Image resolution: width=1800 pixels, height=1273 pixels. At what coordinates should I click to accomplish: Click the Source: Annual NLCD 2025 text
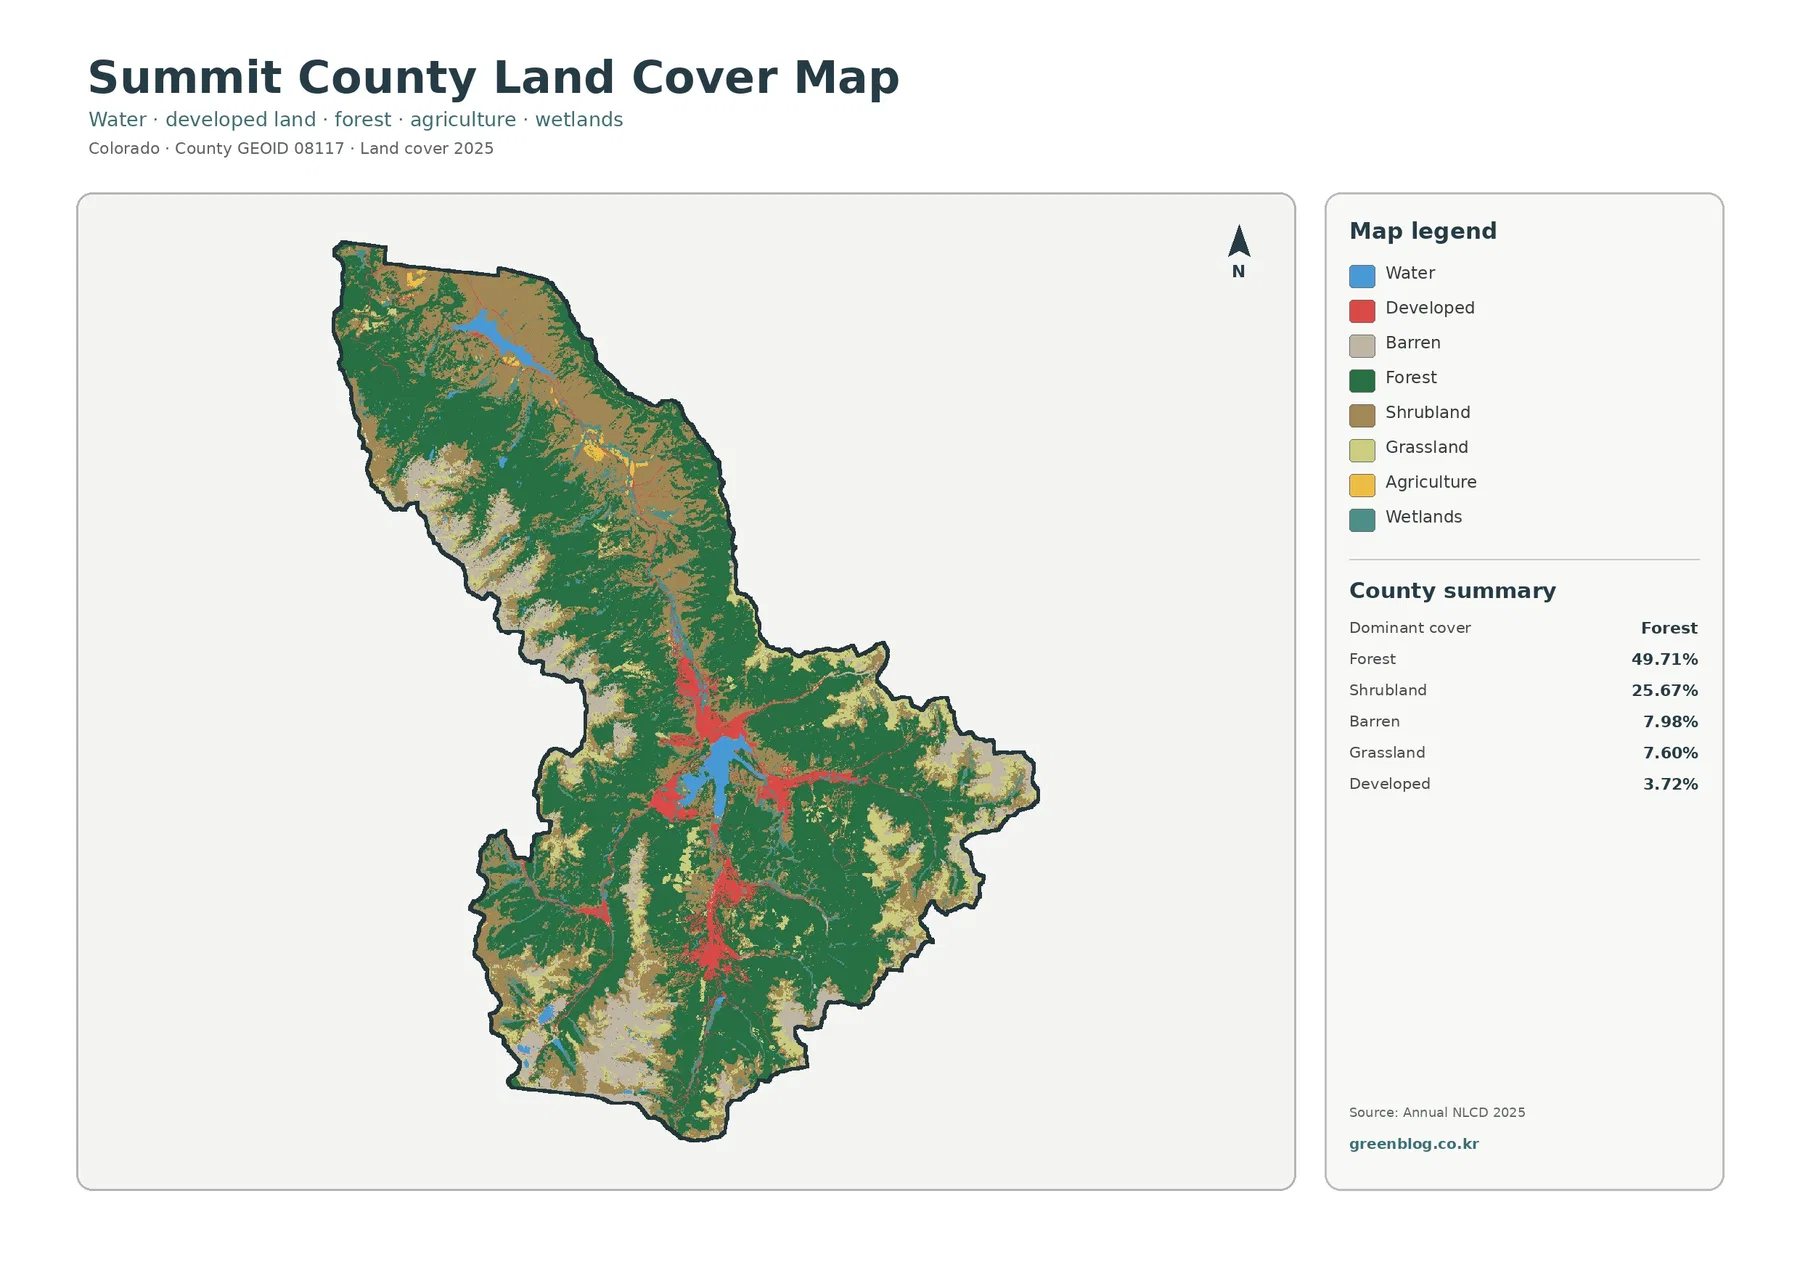pyautogui.click(x=1437, y=1112)
